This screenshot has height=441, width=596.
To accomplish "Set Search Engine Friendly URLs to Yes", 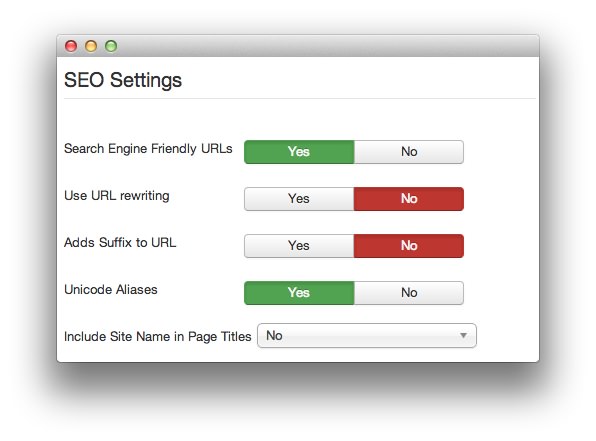I will pos(299,152).
